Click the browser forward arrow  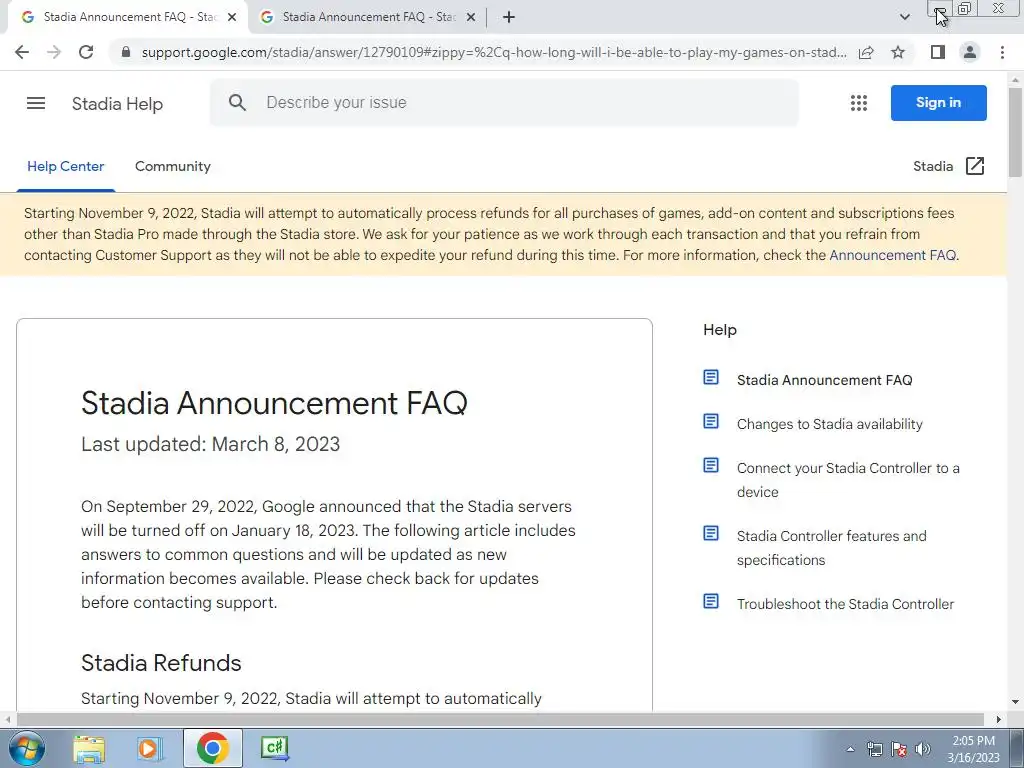(x=54, y=52)
